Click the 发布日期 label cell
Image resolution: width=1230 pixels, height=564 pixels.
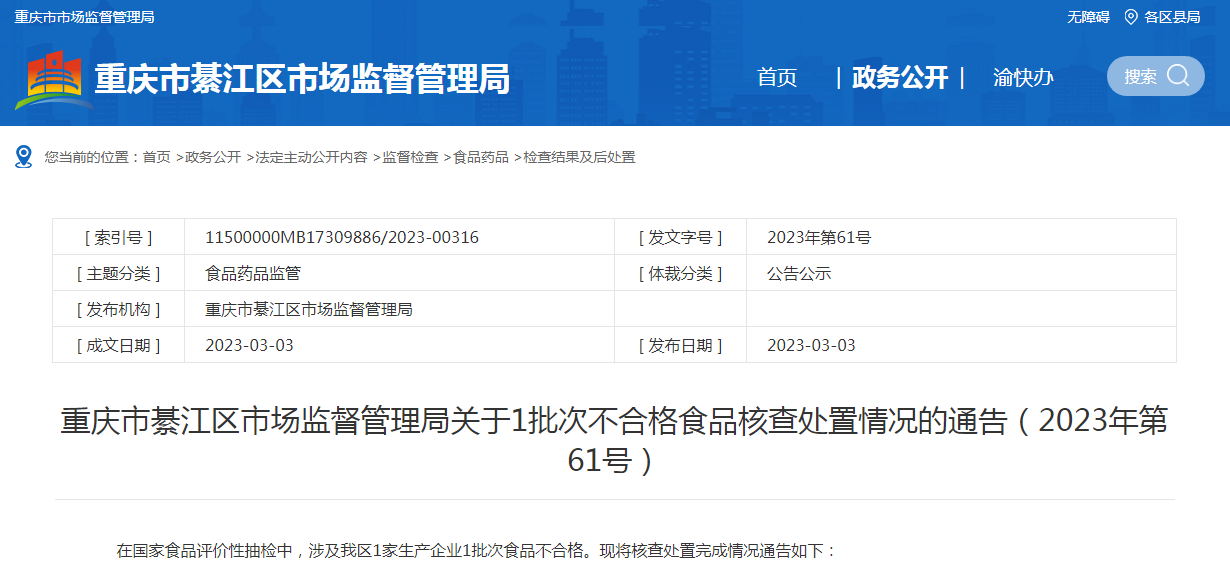click(x=681, y=345)
